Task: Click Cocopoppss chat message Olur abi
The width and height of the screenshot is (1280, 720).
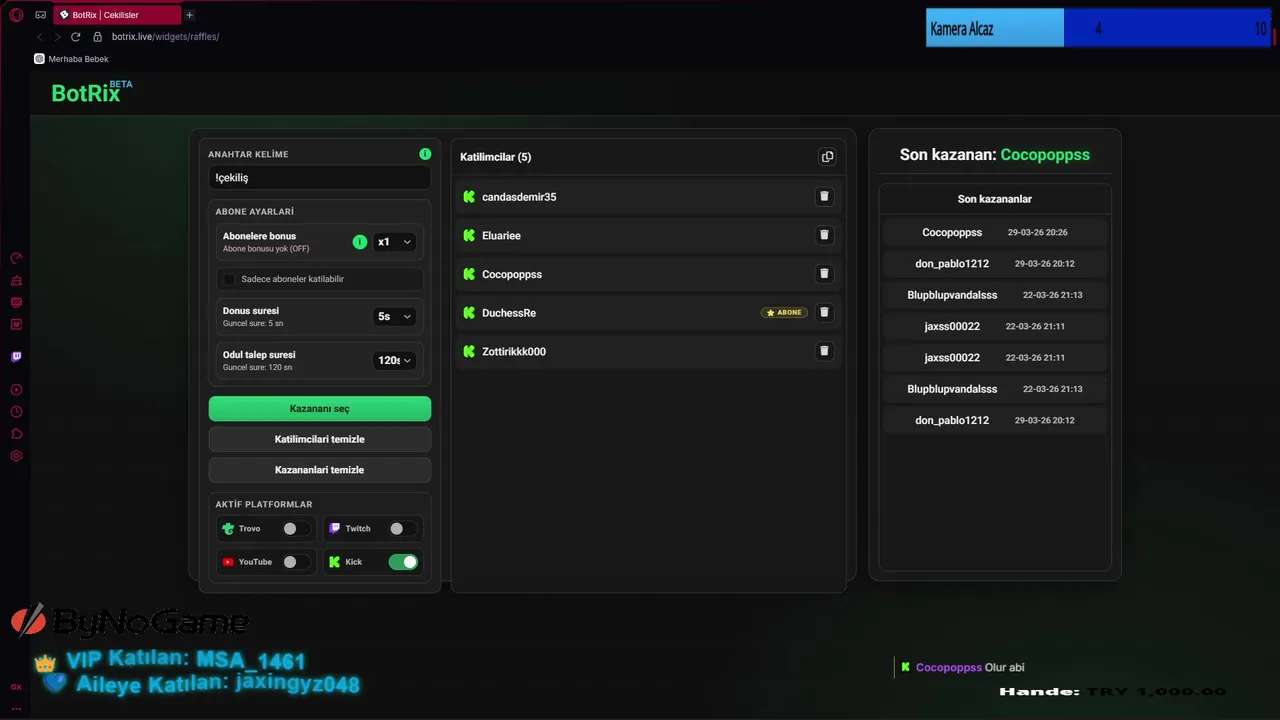Action: (970, 667)
